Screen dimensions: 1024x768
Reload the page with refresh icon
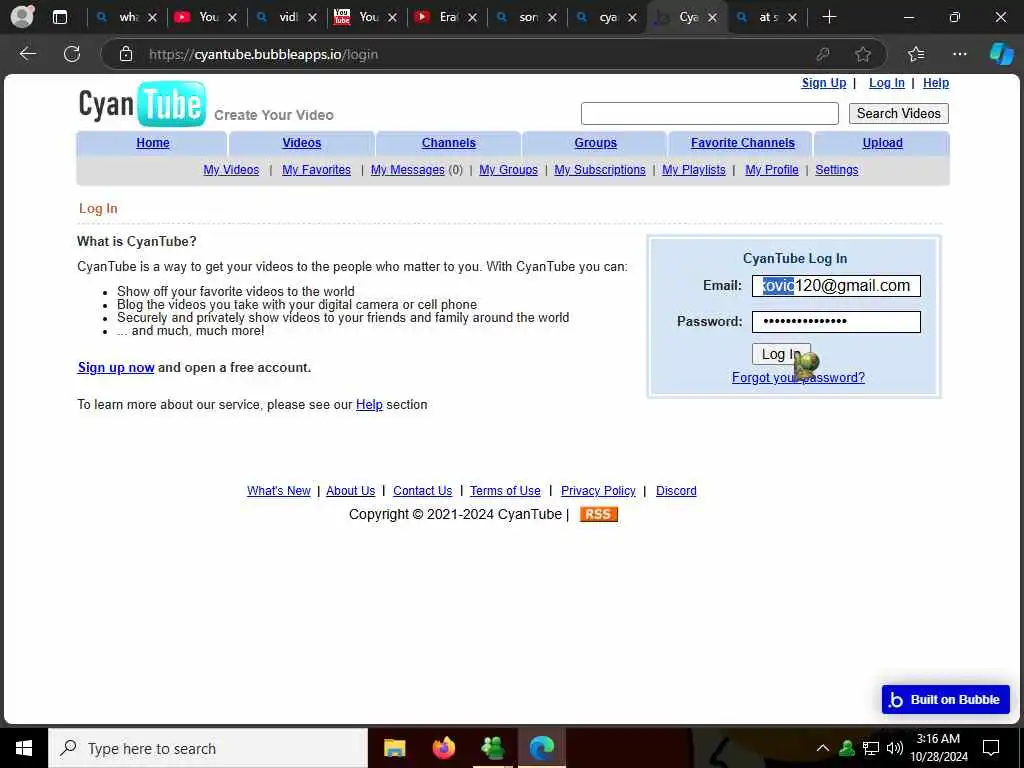[72, 54]
